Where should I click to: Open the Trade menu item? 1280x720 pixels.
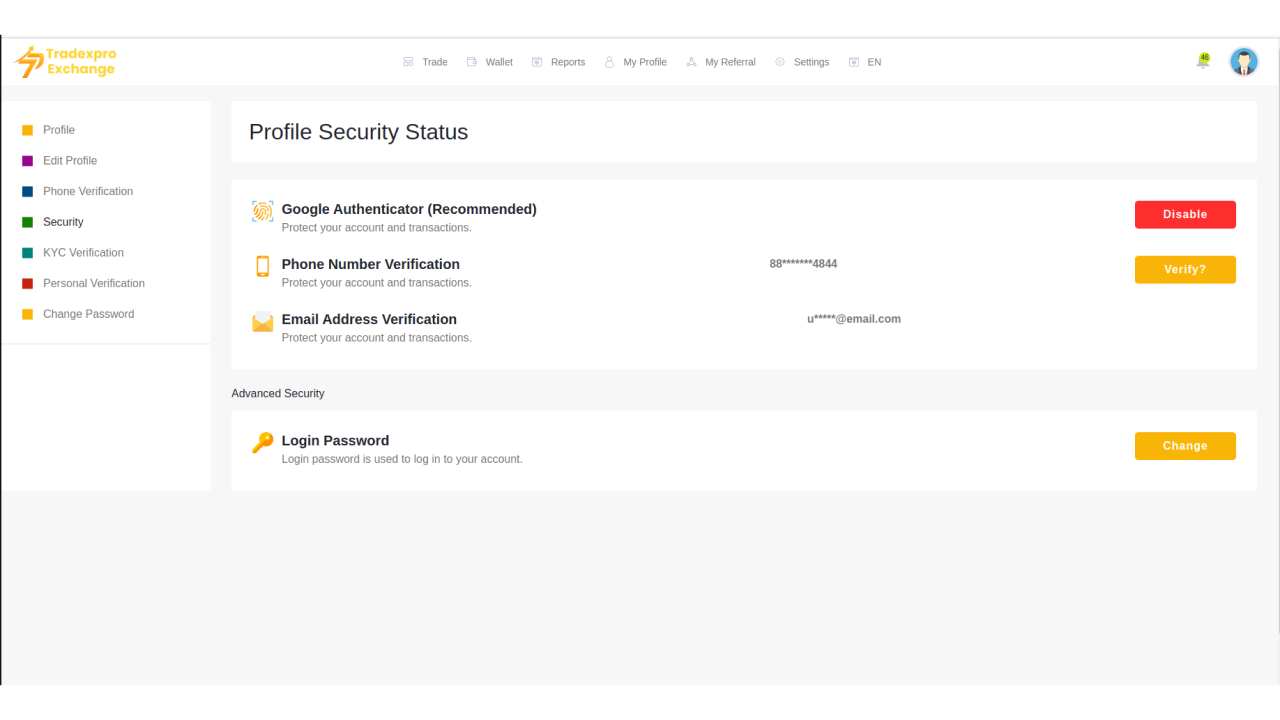coord(426,62)
